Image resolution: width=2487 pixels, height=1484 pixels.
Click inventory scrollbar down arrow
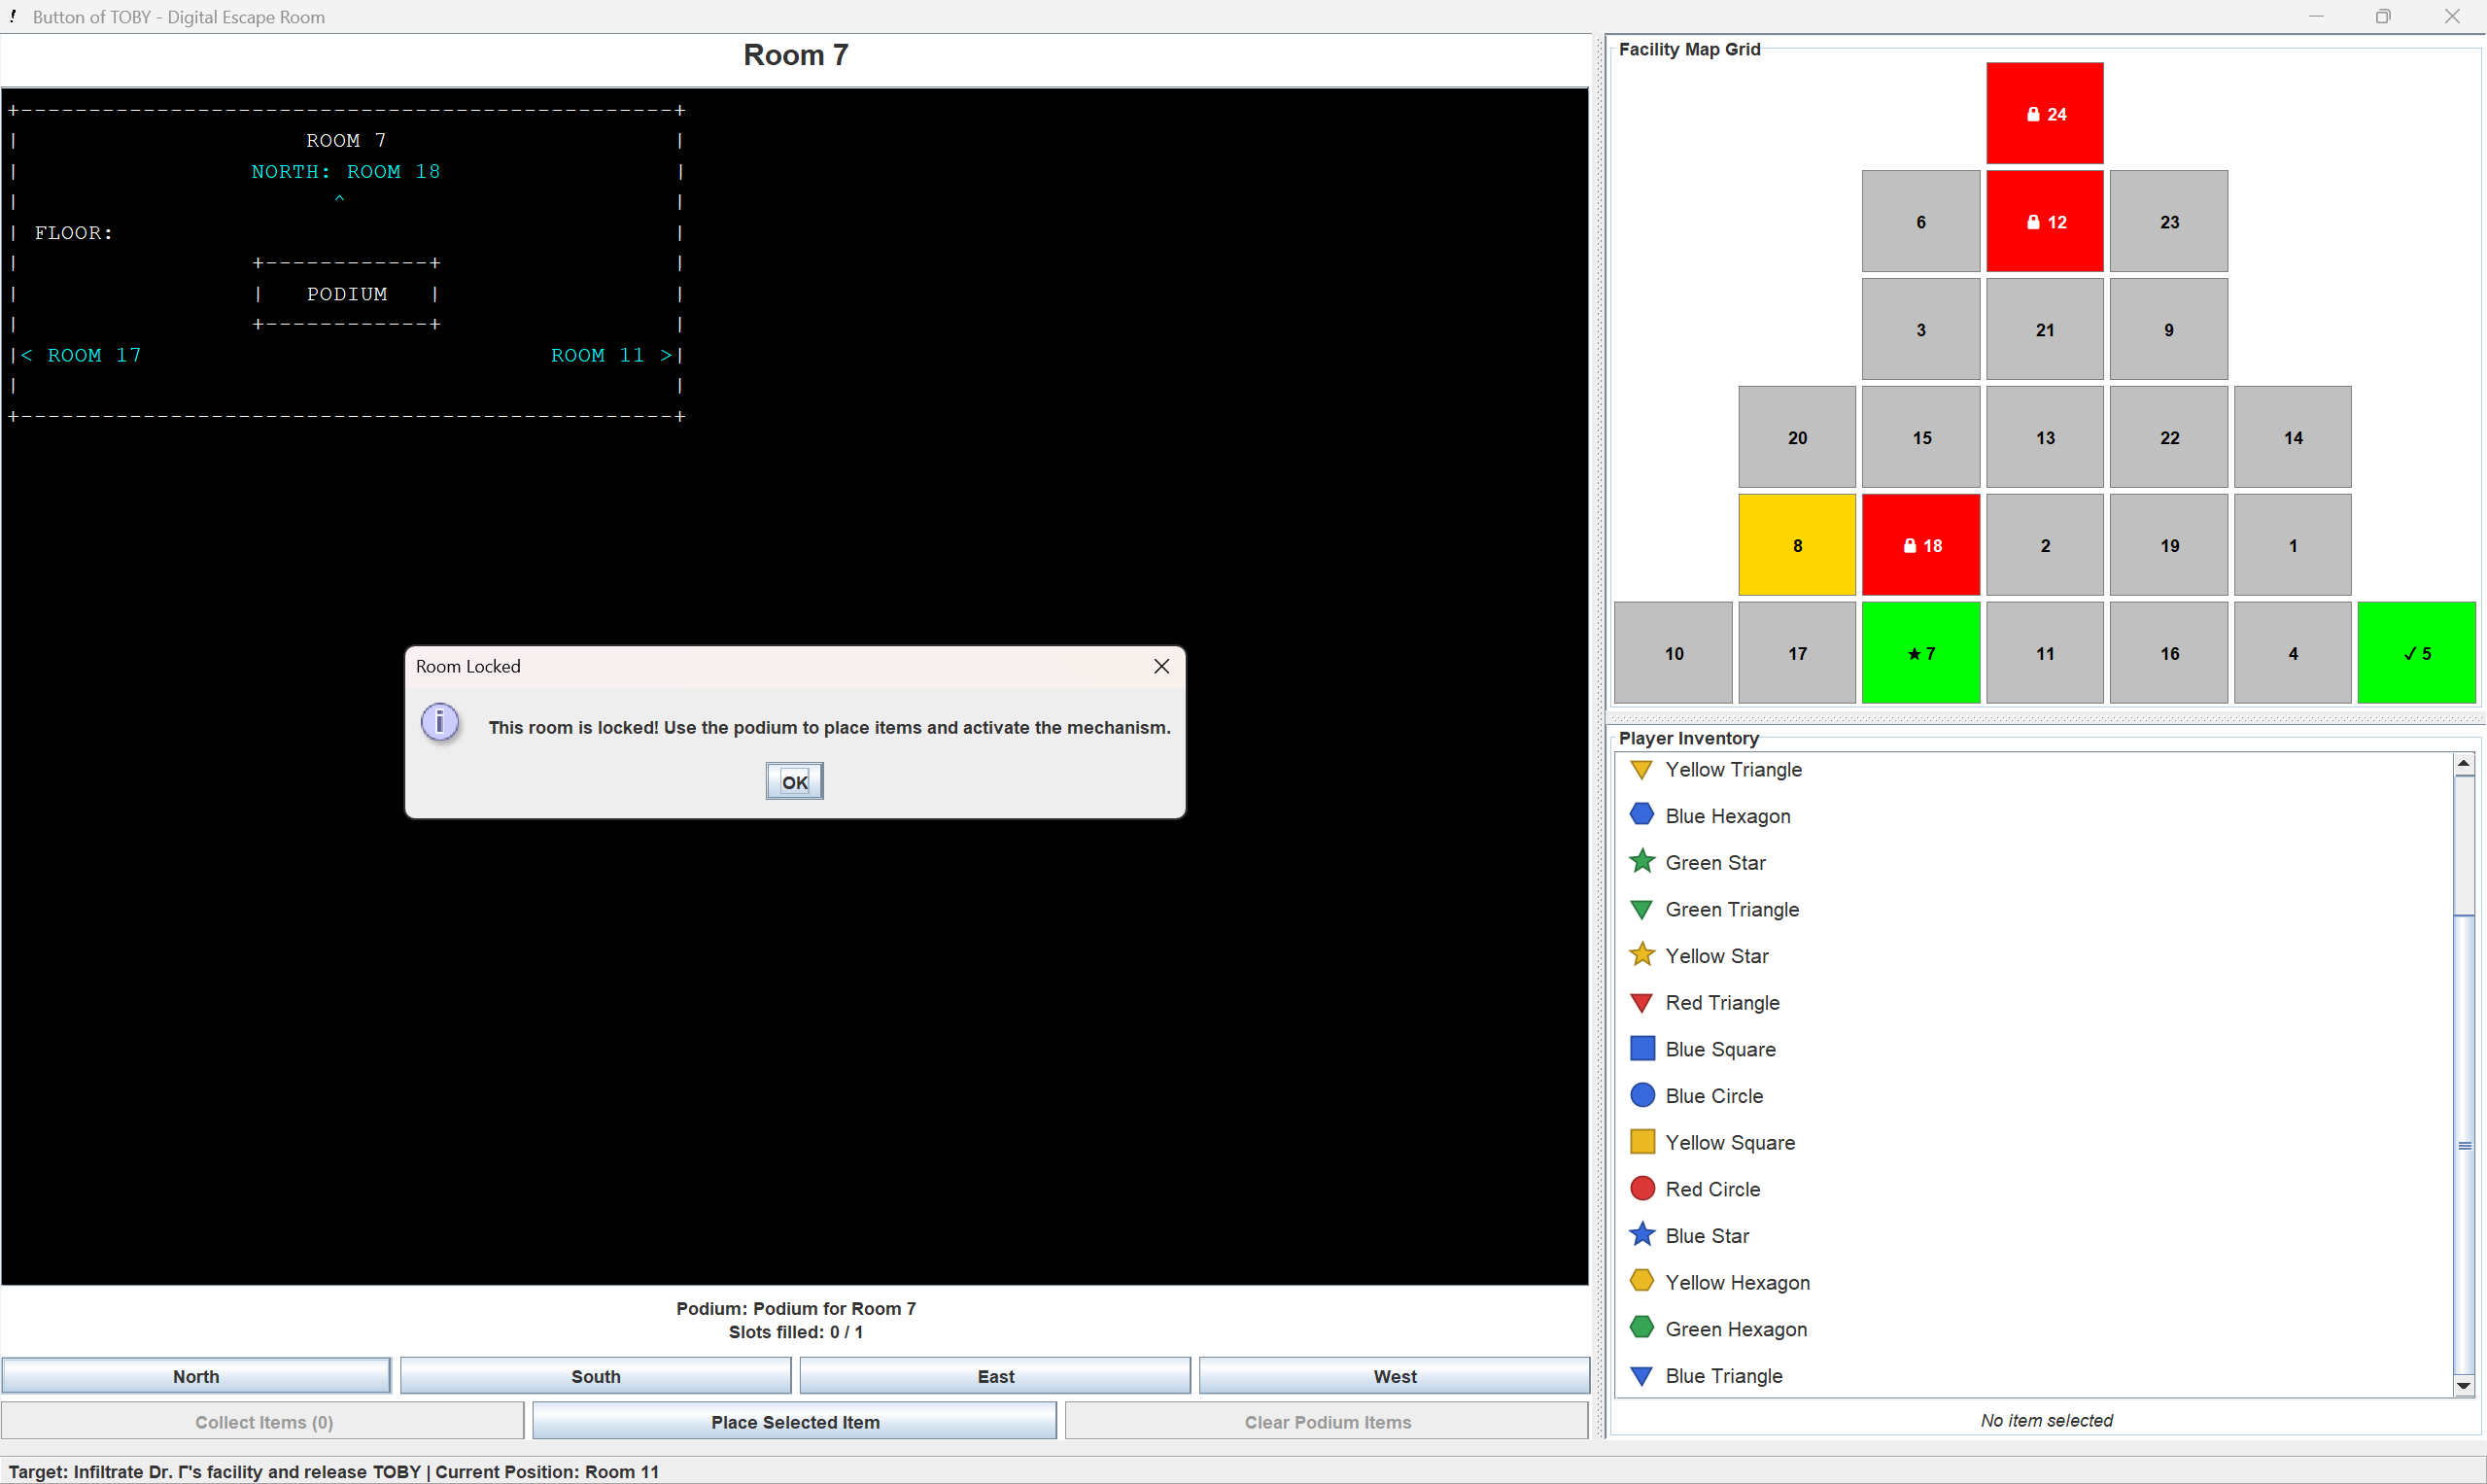point(2463,1386)
